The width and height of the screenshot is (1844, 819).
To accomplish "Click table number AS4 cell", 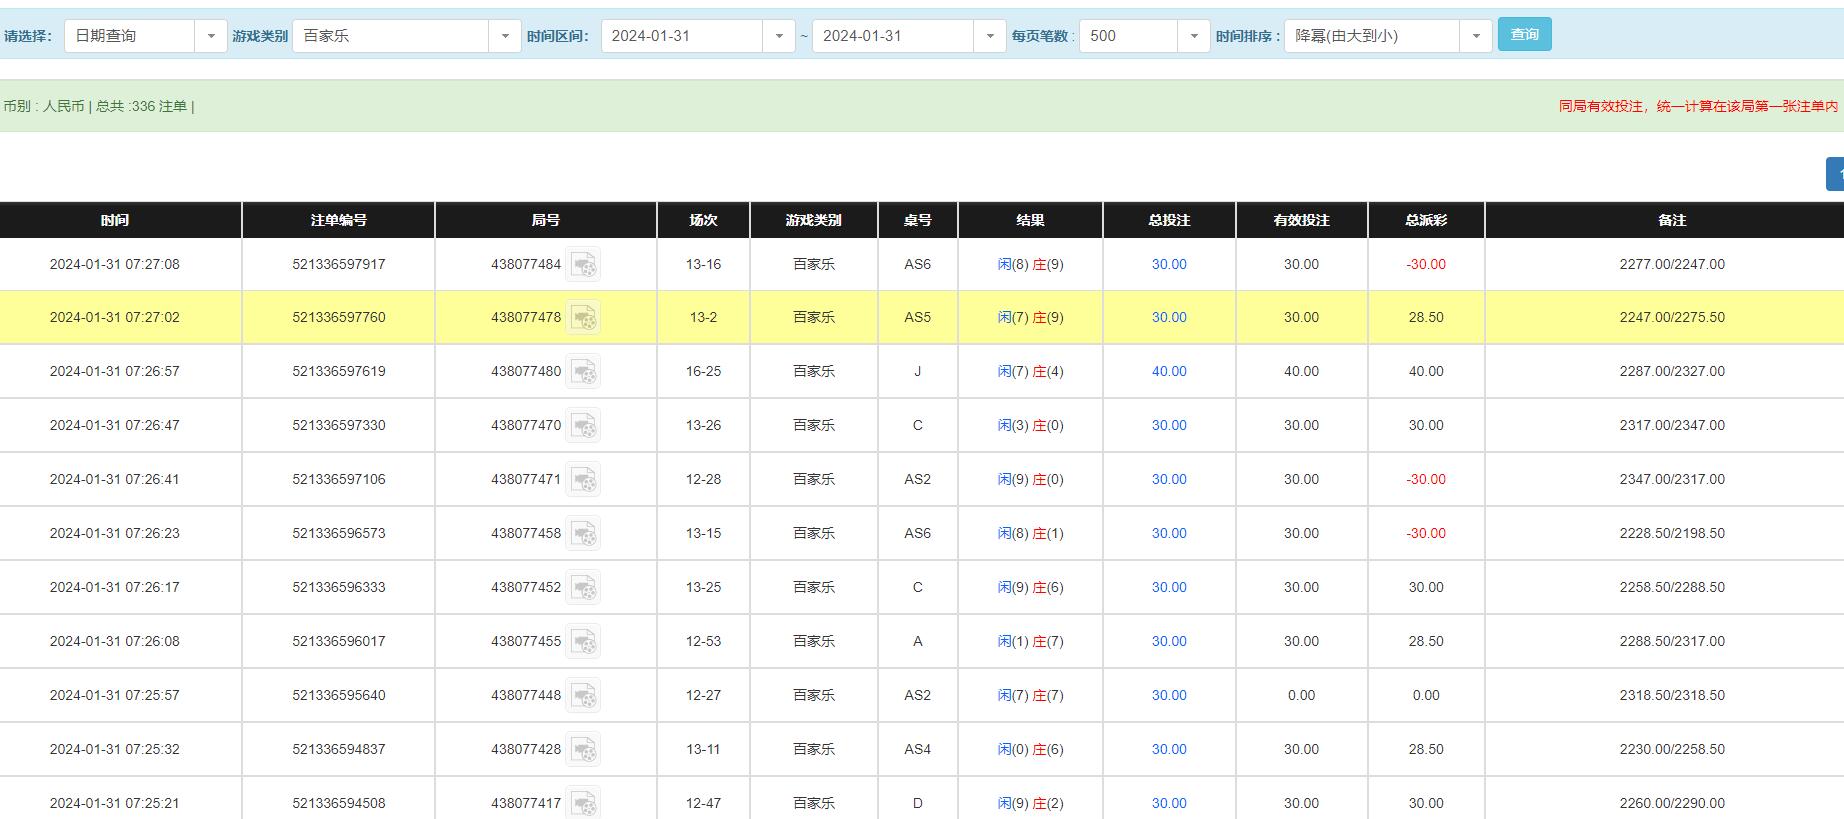I will (917, 749).
